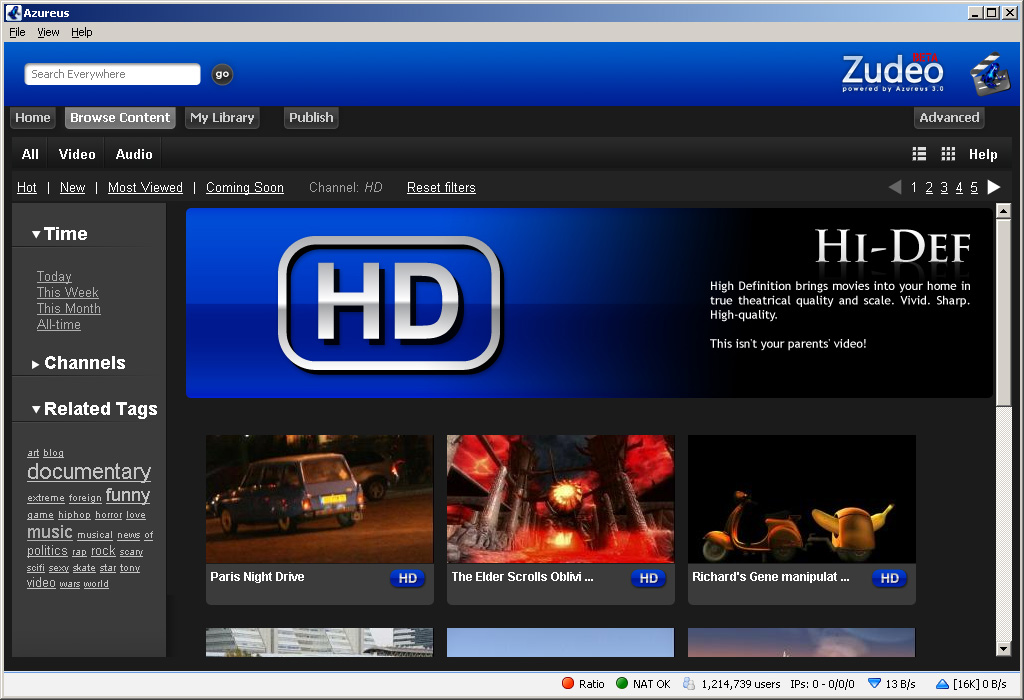Click HD badge on Paris Night Drive

pos(408,578)
